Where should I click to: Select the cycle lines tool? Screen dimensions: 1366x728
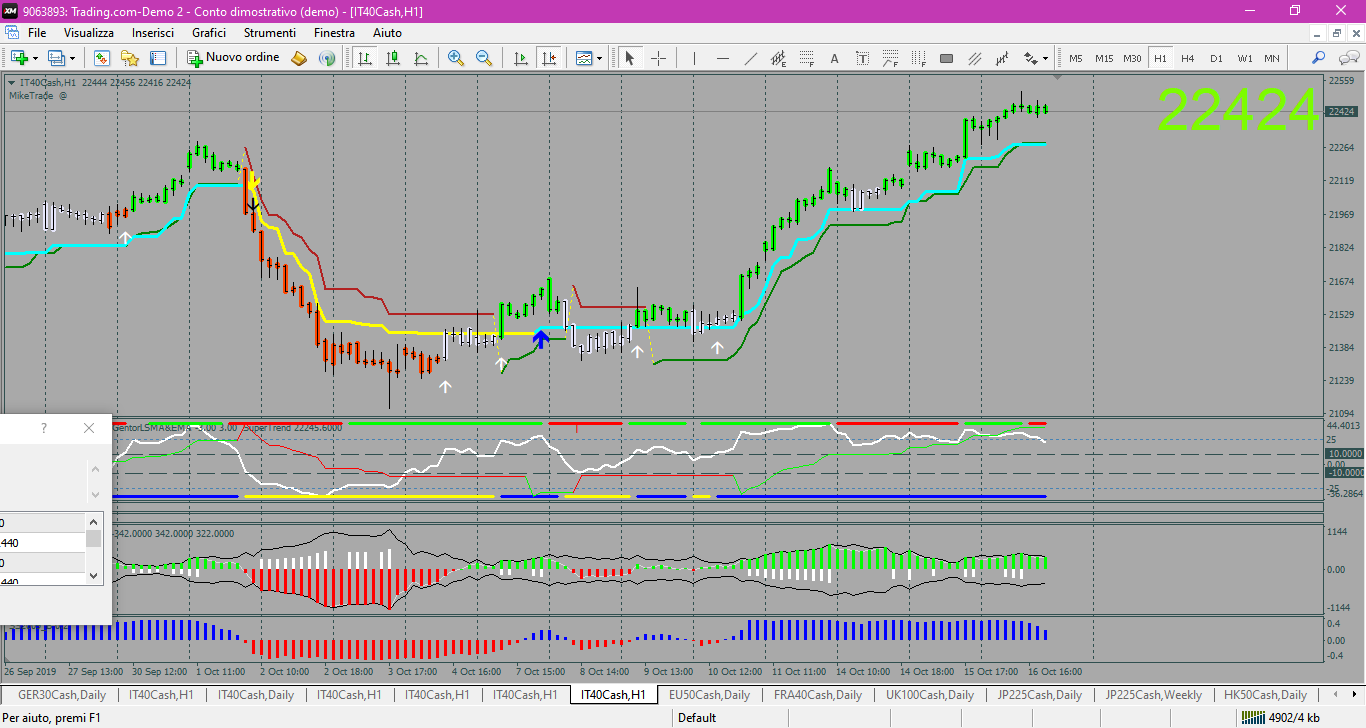pos(1002,58)
